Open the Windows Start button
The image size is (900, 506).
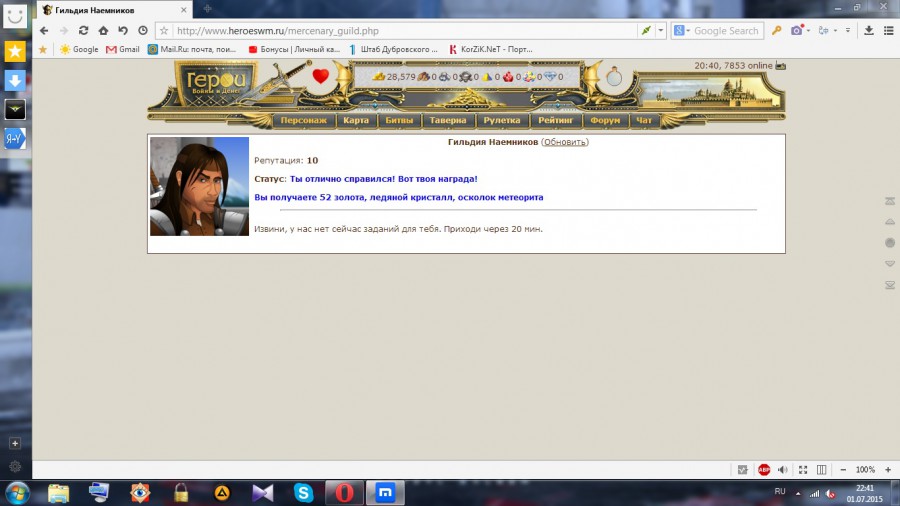point(17,493)
